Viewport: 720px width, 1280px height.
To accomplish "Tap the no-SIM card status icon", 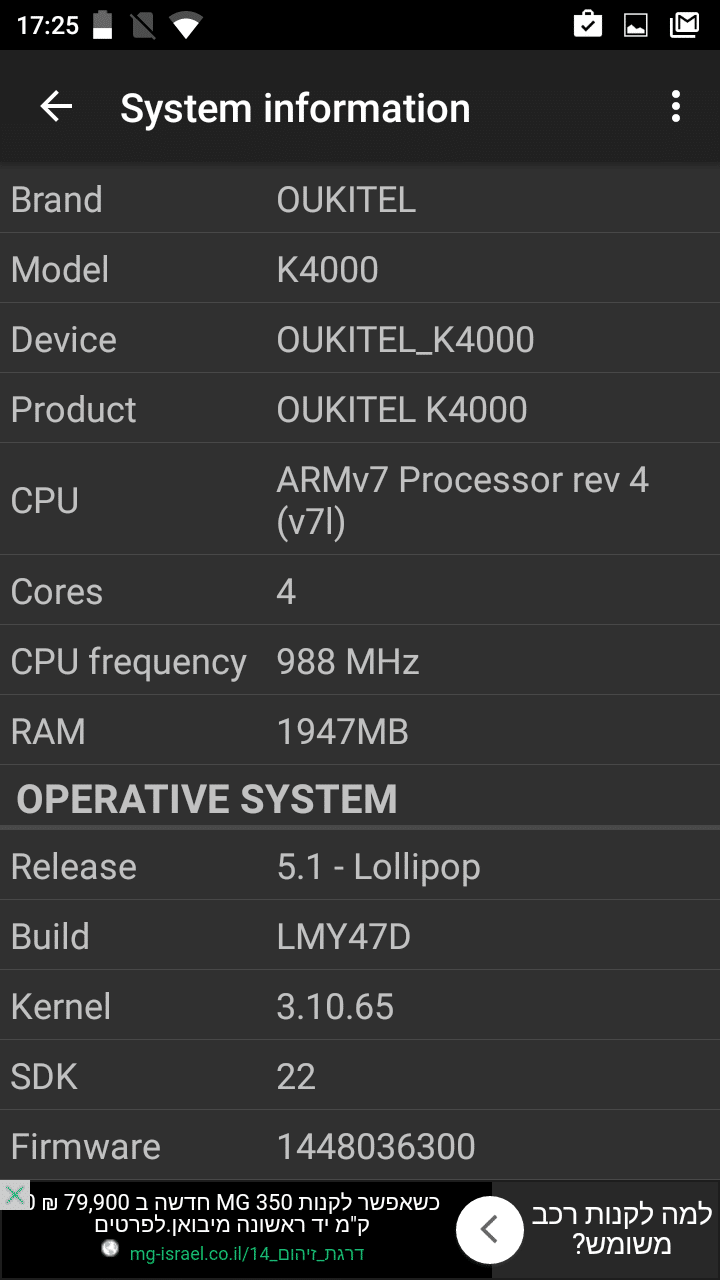I will pos(142,25).
